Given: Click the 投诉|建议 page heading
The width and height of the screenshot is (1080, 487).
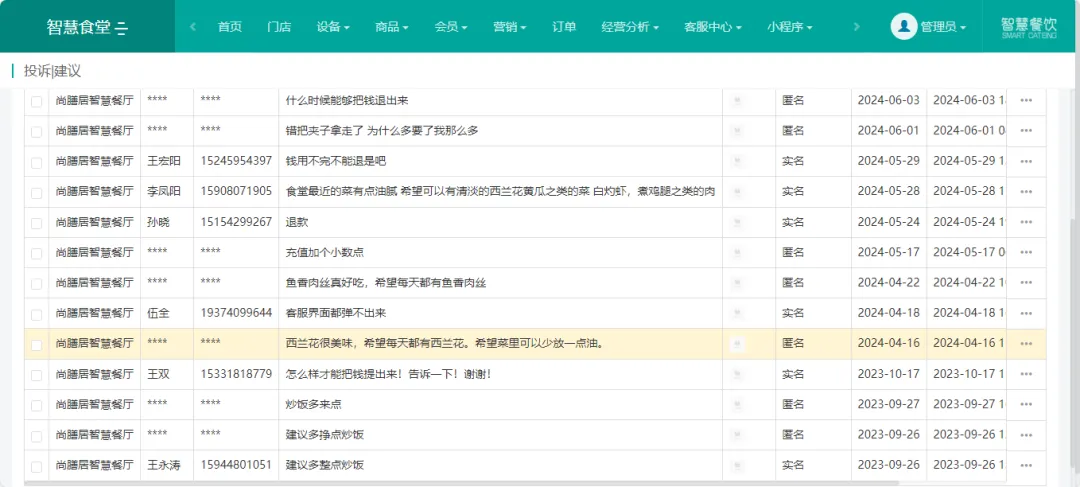Looking at the screenshot, I should coord(52,71).
